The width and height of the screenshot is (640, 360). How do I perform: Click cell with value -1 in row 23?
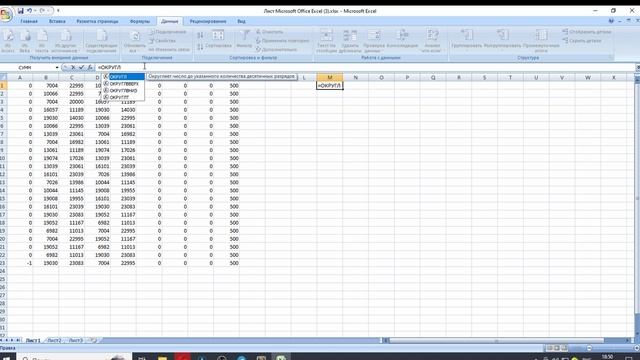click(x=20, y=263)
